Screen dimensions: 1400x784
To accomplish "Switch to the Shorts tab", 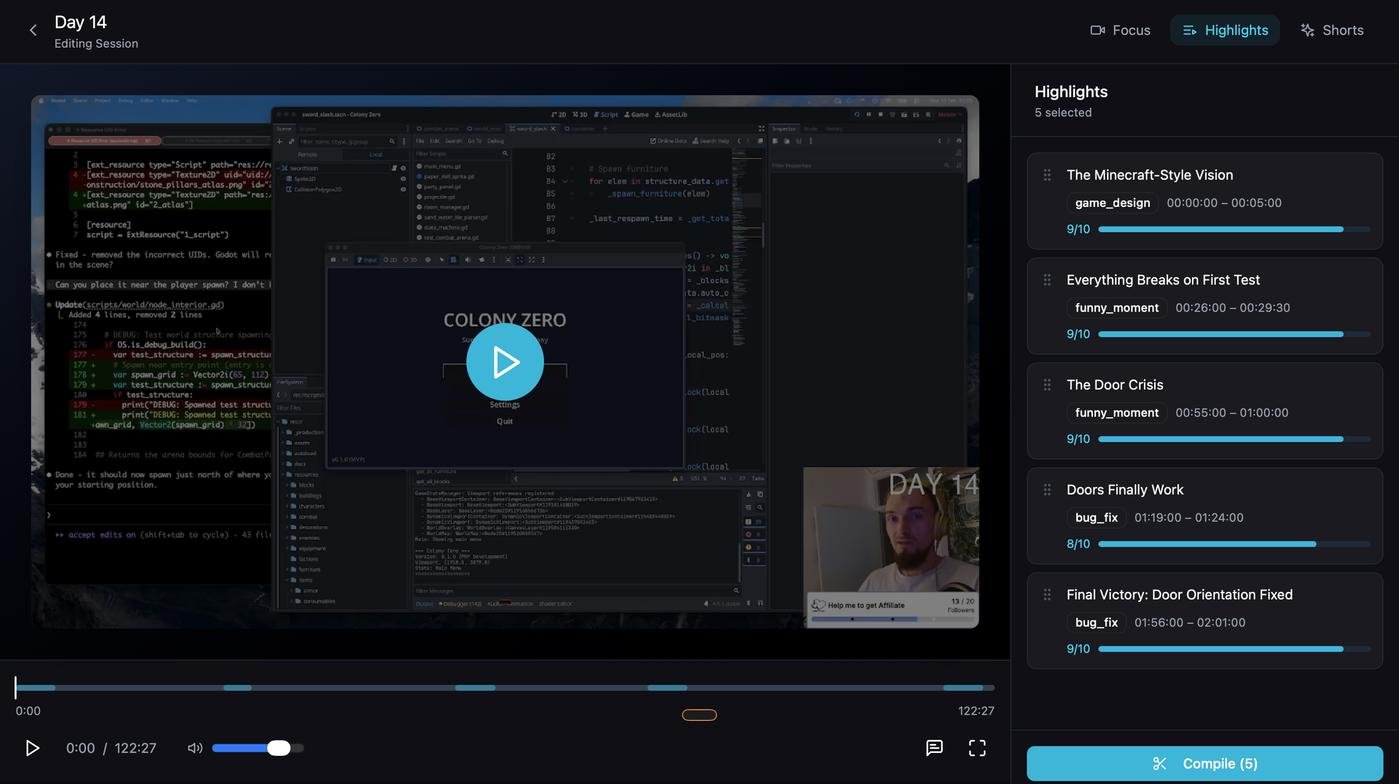I will coord(1332,30).
